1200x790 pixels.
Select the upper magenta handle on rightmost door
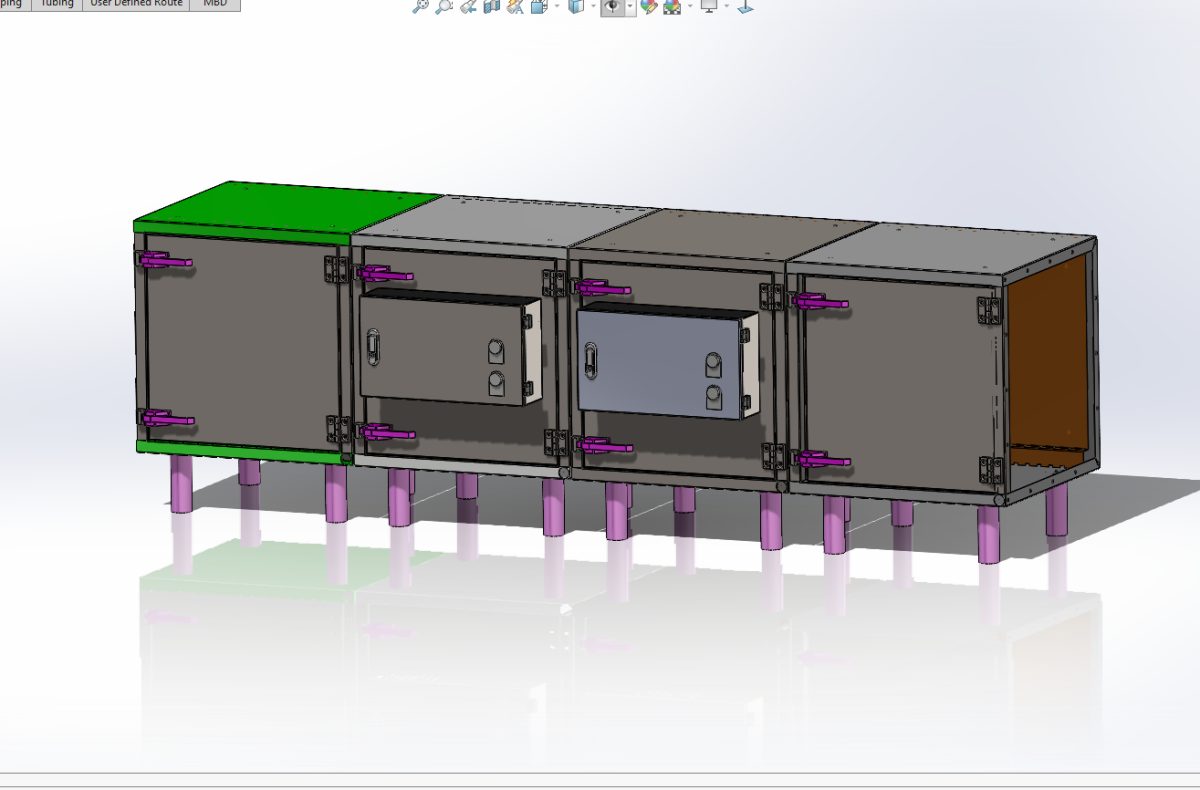point(822,299)
